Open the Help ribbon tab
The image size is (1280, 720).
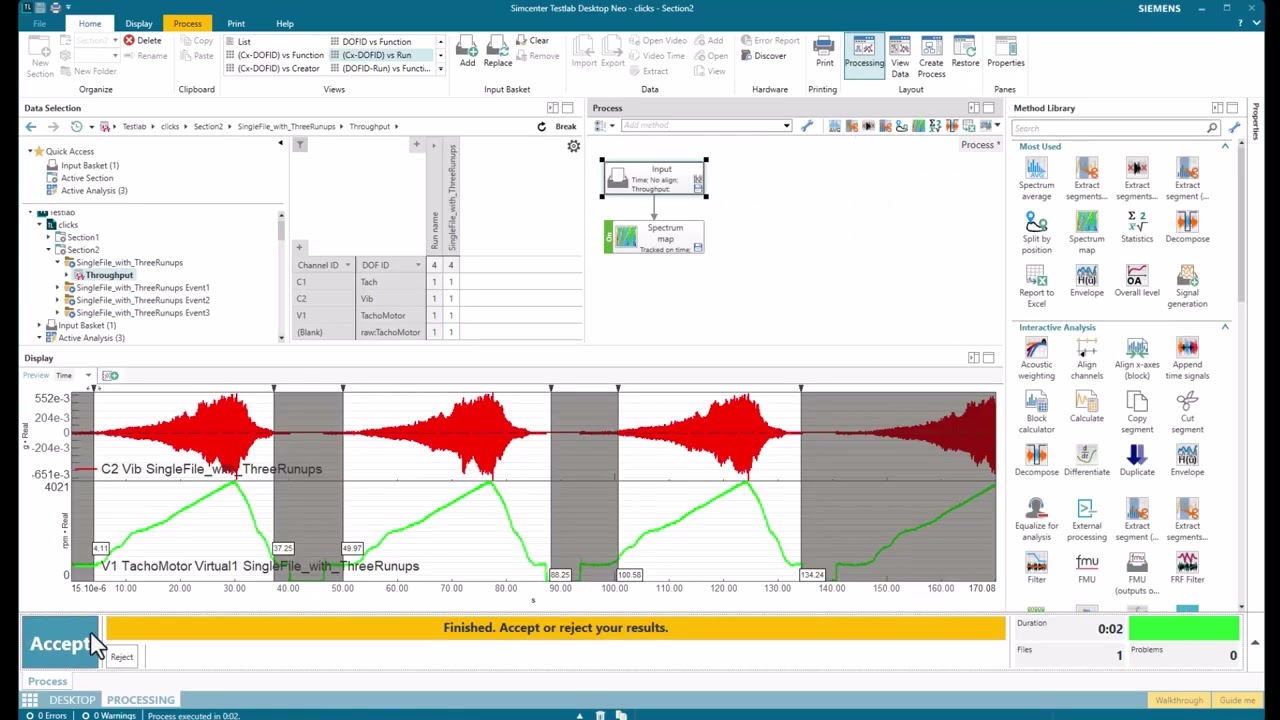(285, 23)
